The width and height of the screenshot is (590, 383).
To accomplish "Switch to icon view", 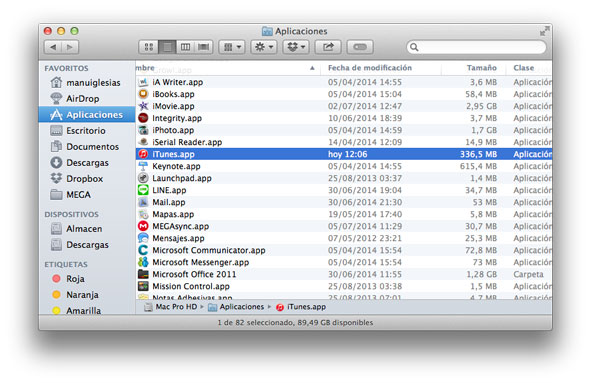I will (x=149, y=47).
